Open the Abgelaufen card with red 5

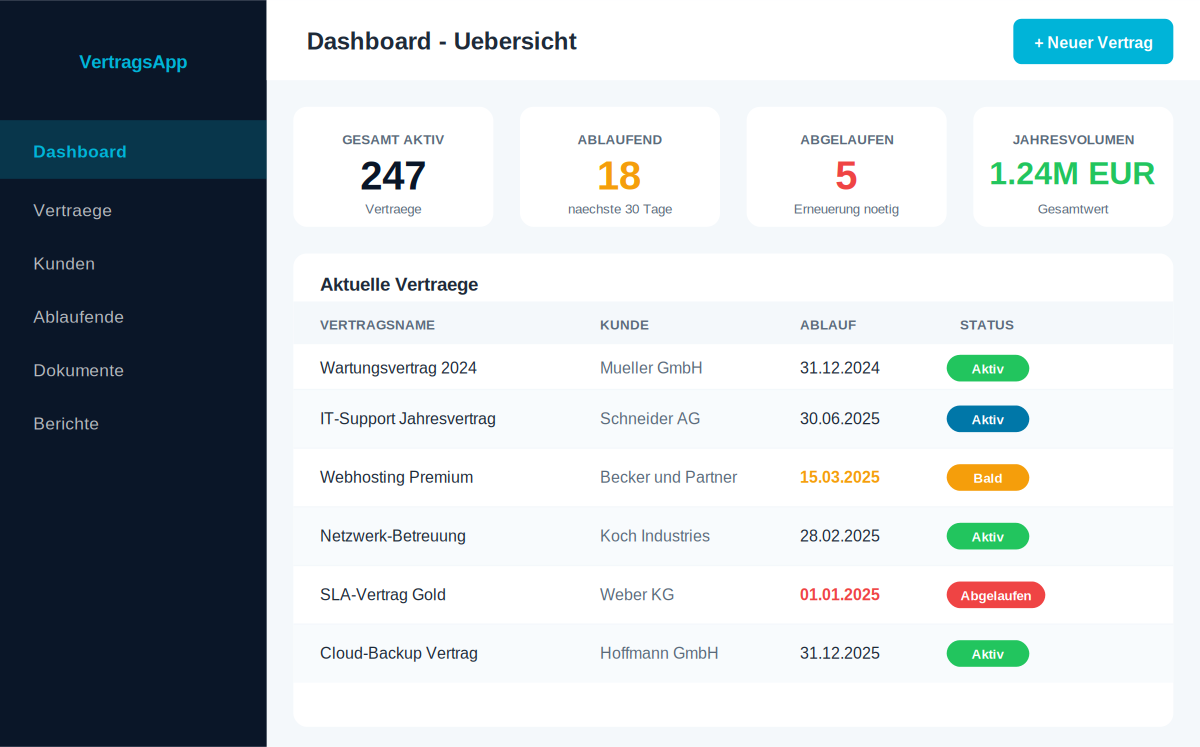[846, 166]
